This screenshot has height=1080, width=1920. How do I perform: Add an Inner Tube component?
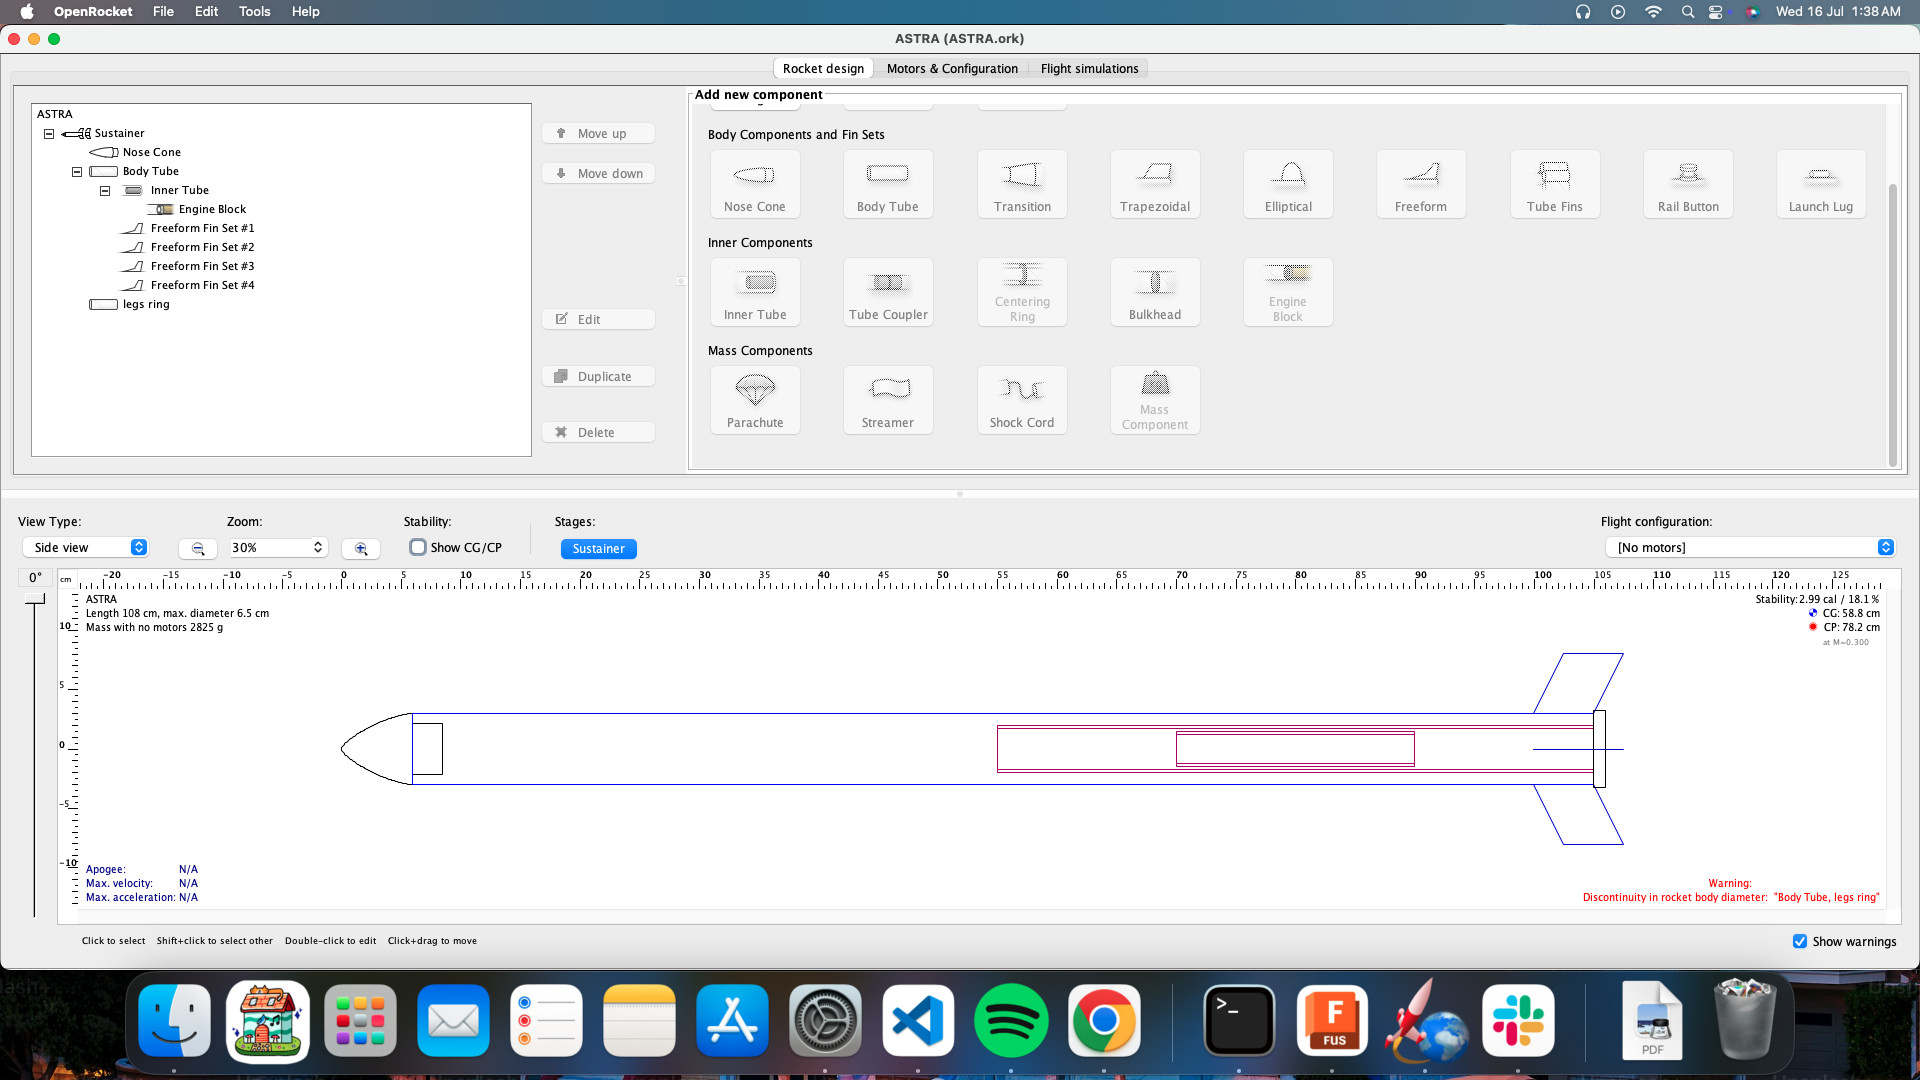click(755, 293)
